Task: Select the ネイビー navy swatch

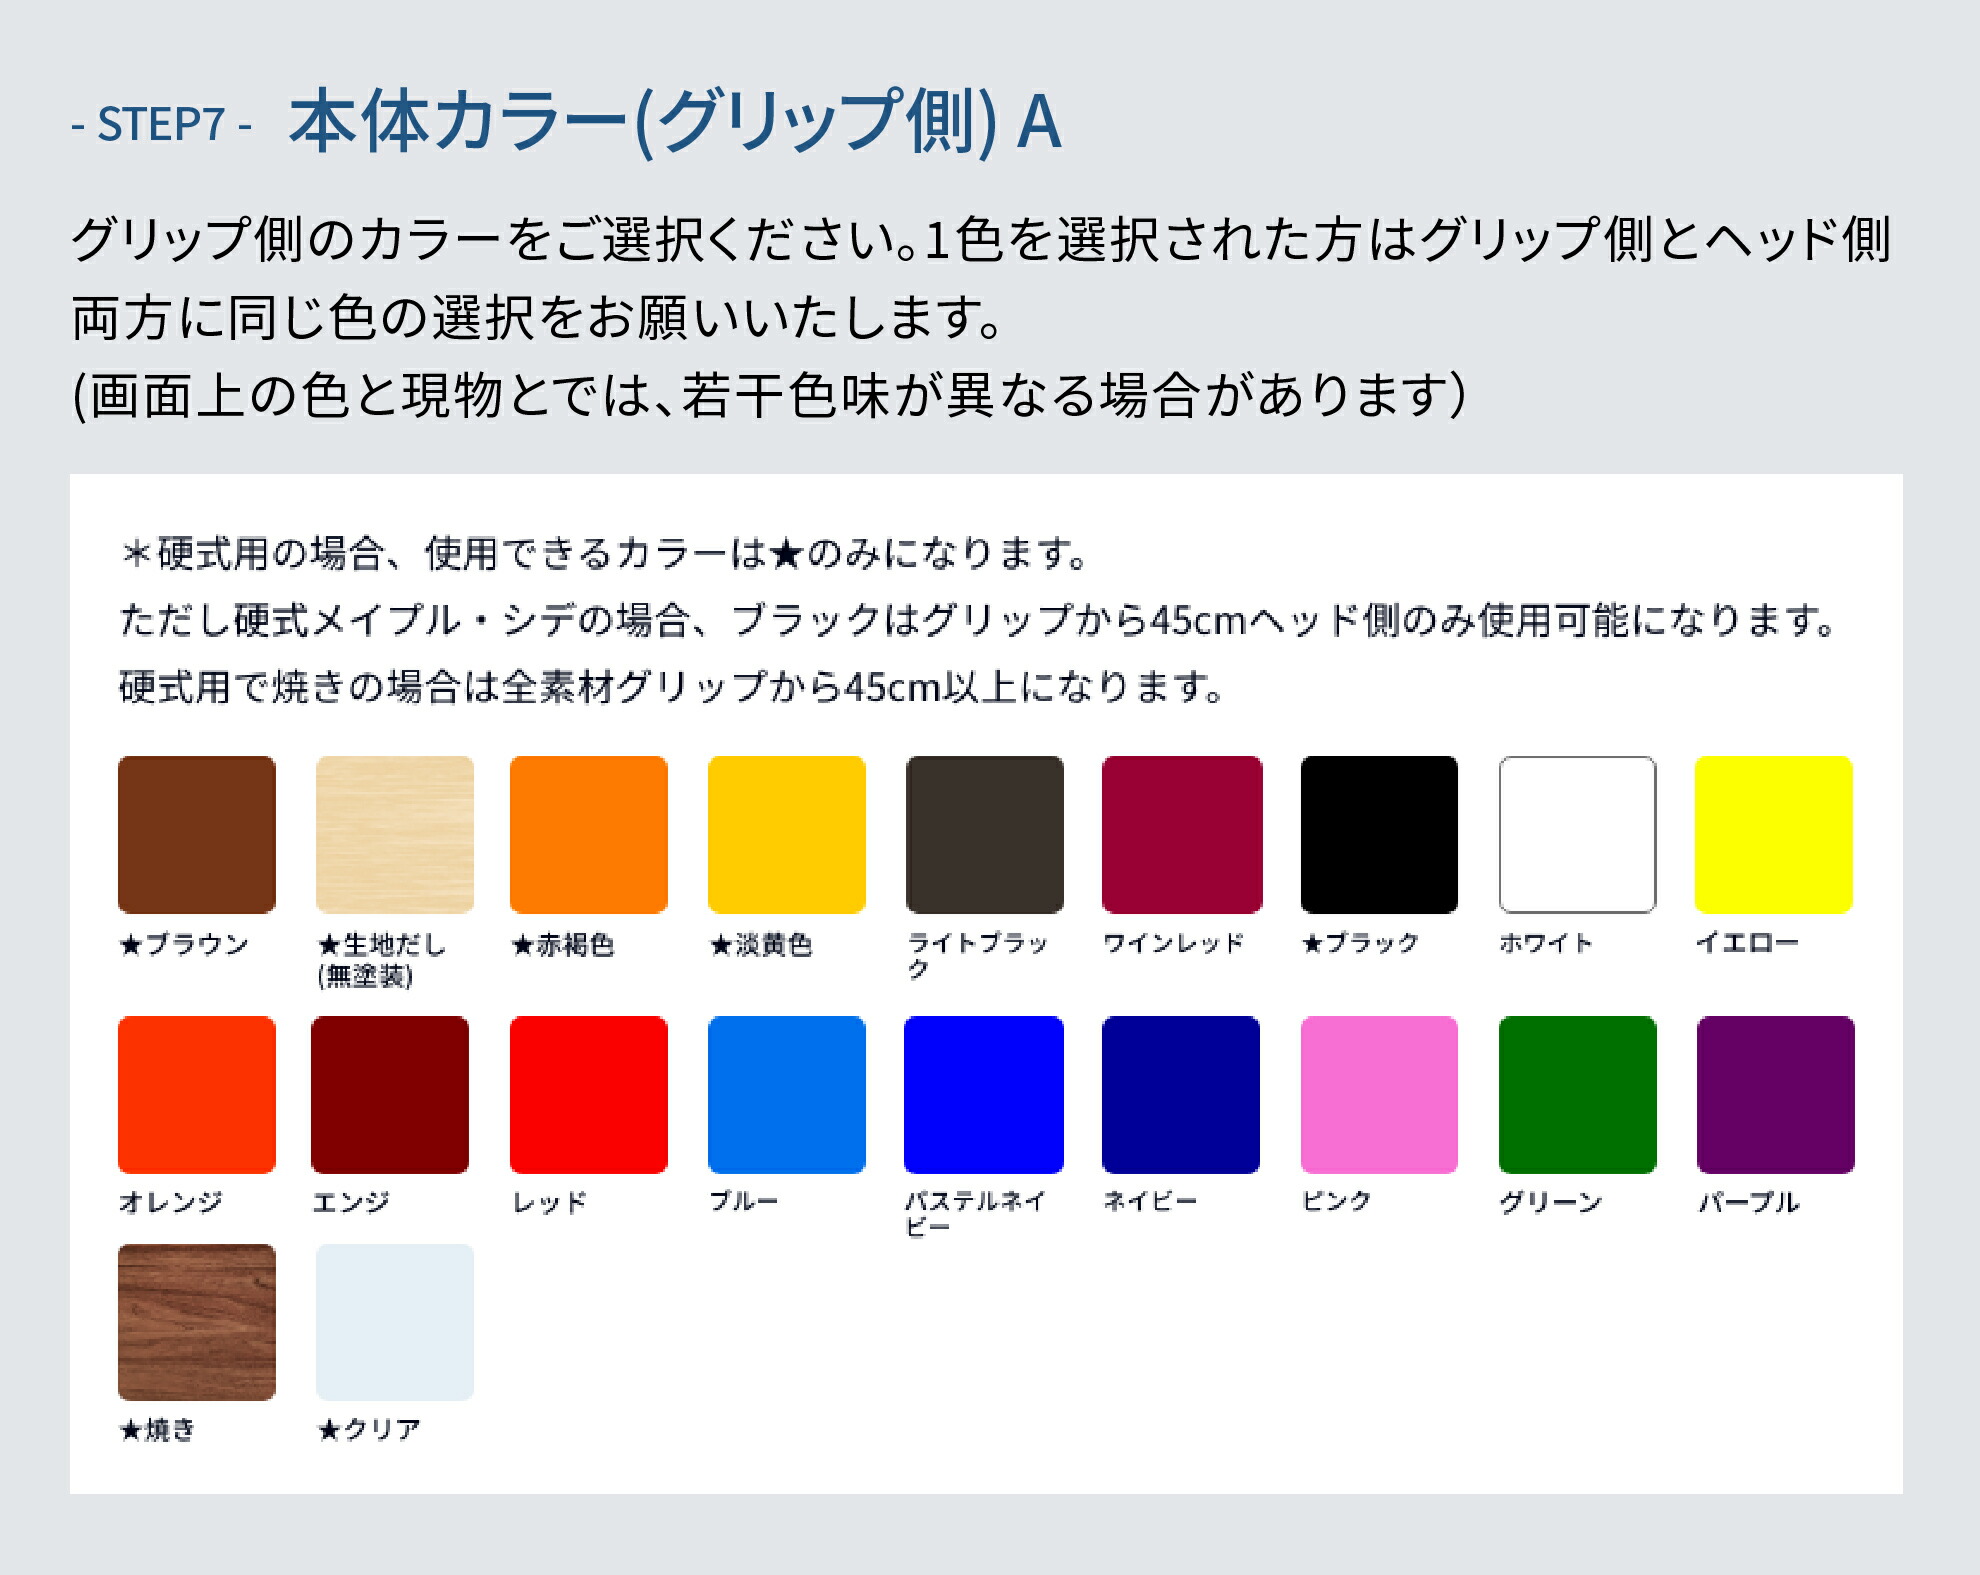Action: click(x=1181, y=1094)
